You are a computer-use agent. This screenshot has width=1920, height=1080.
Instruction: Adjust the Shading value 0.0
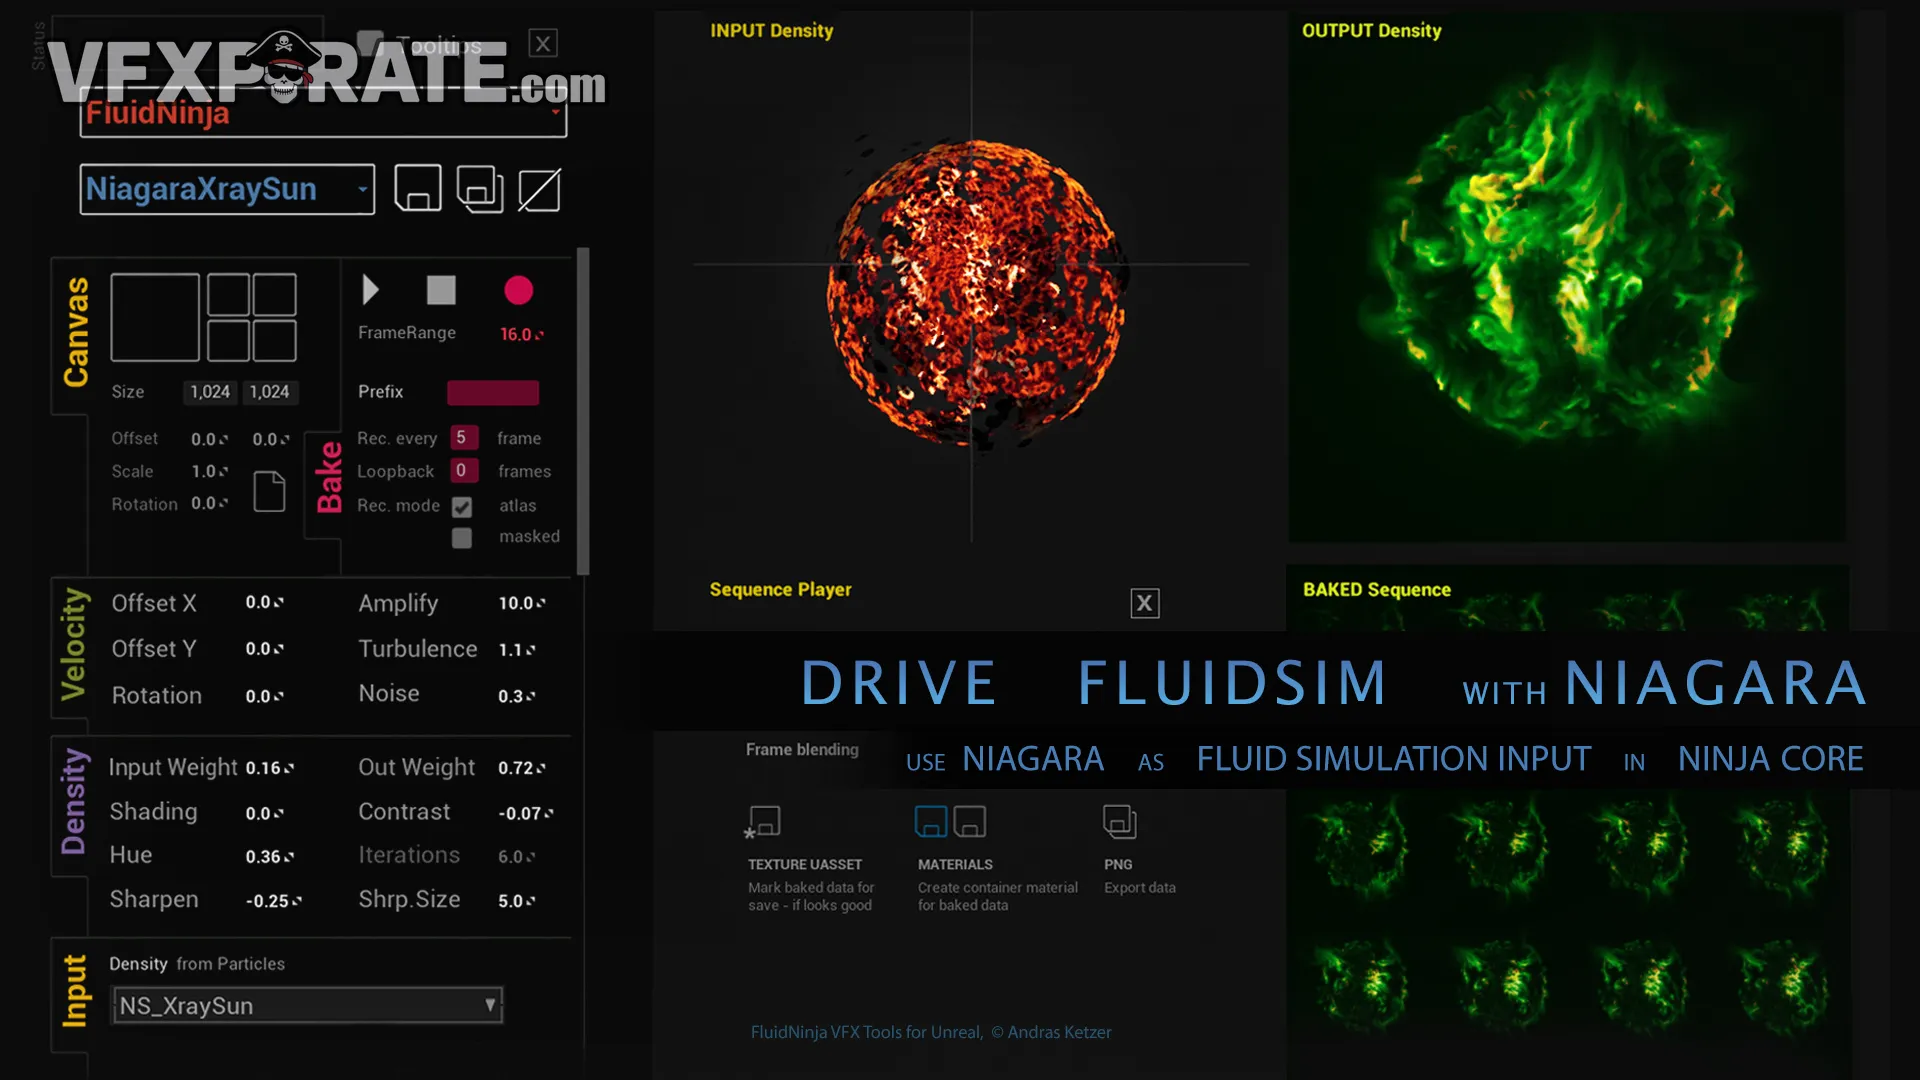click(x=265, y=814)
